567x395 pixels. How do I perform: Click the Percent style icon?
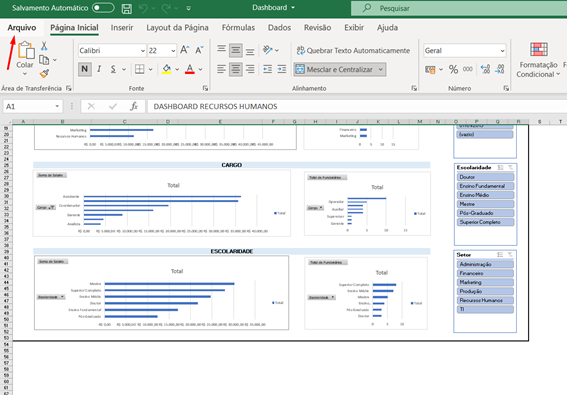[x=453, y=69]
